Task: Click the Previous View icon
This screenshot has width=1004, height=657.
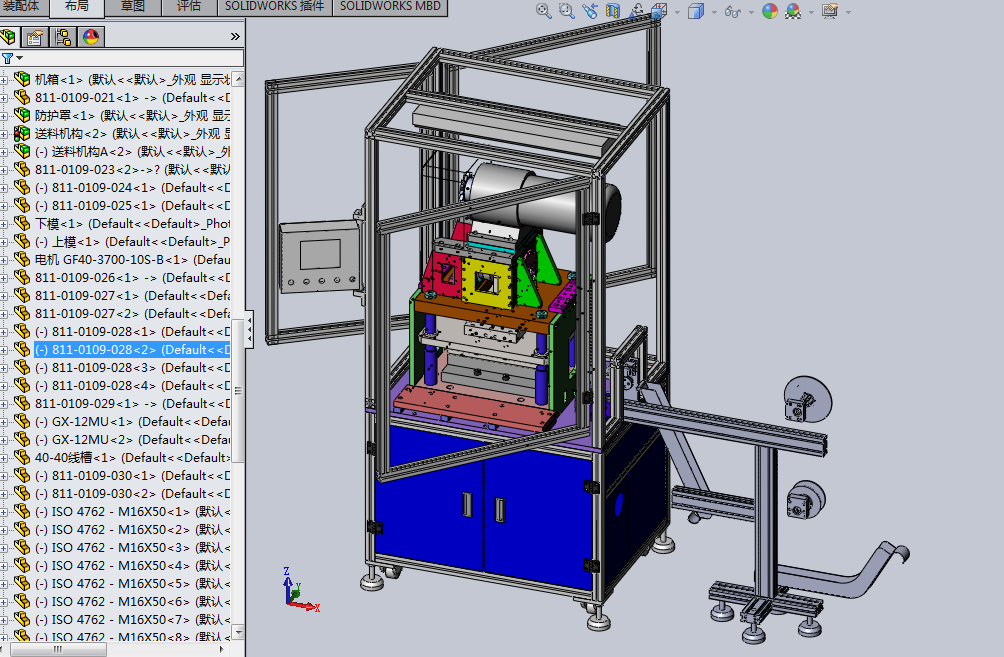Action: pyautogui.click(x=590, y=11)
